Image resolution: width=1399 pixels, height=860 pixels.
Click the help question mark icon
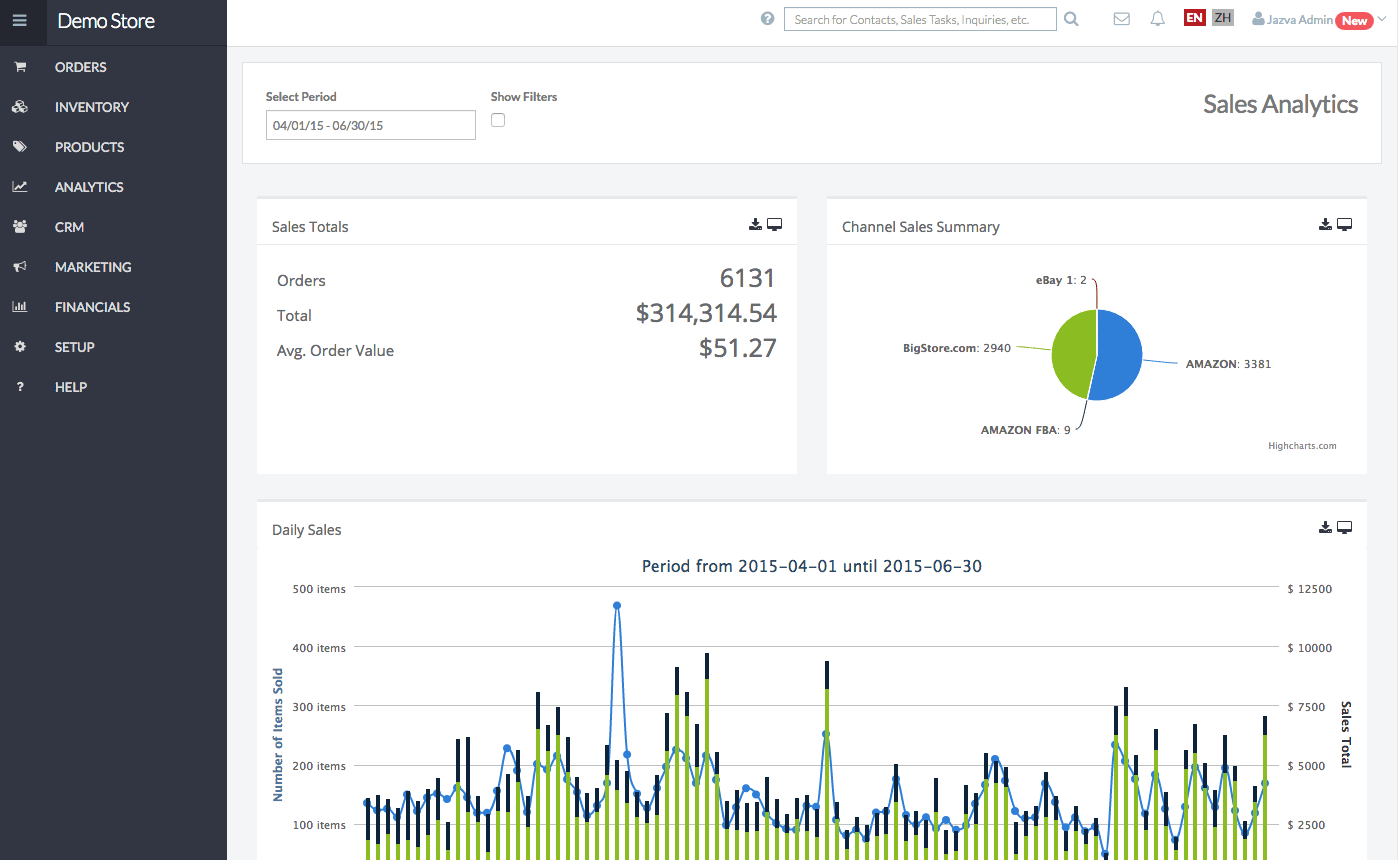pos(767,19)
